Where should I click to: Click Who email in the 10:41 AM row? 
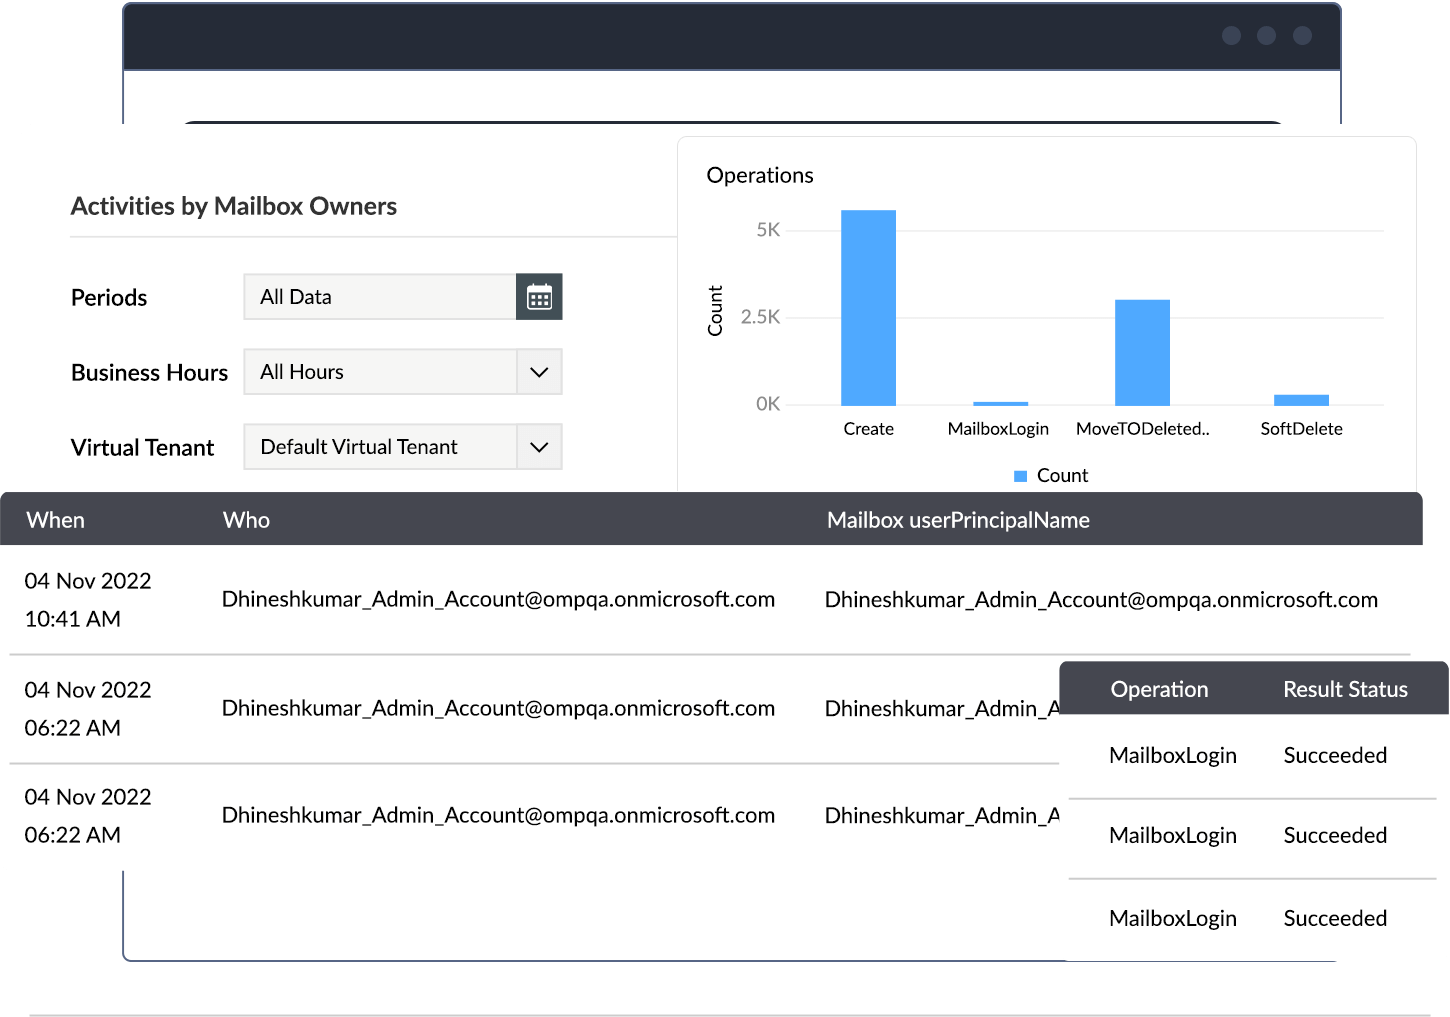(x=498, y=599)
